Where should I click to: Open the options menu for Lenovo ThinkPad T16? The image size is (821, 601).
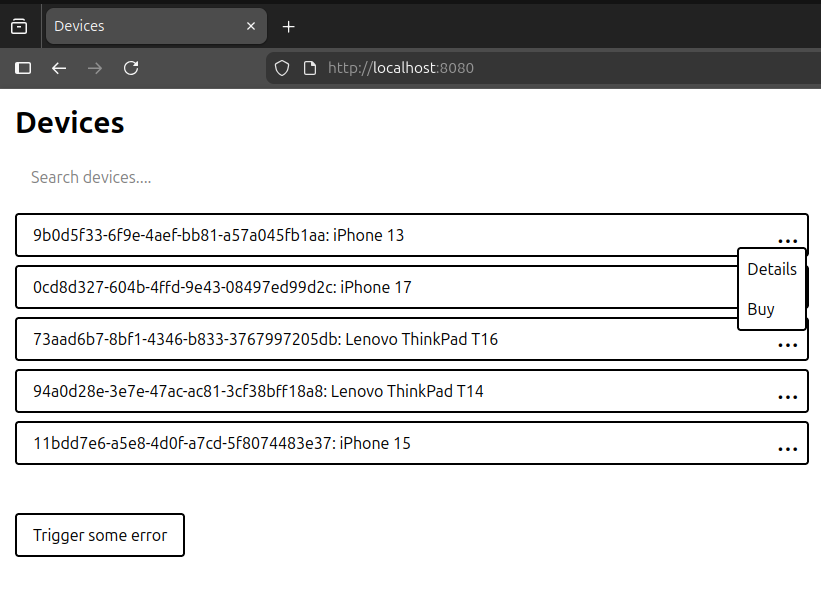coord(788,343)
